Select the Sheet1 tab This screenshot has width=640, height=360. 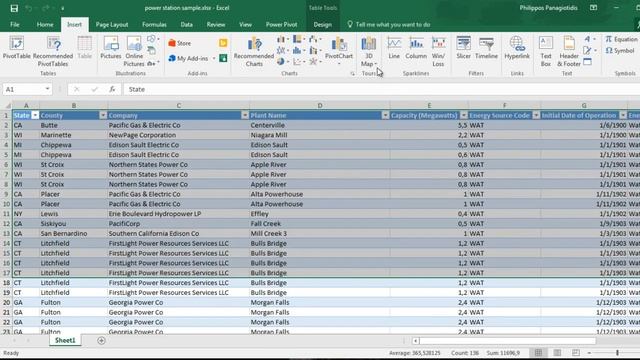pos(65,340)
